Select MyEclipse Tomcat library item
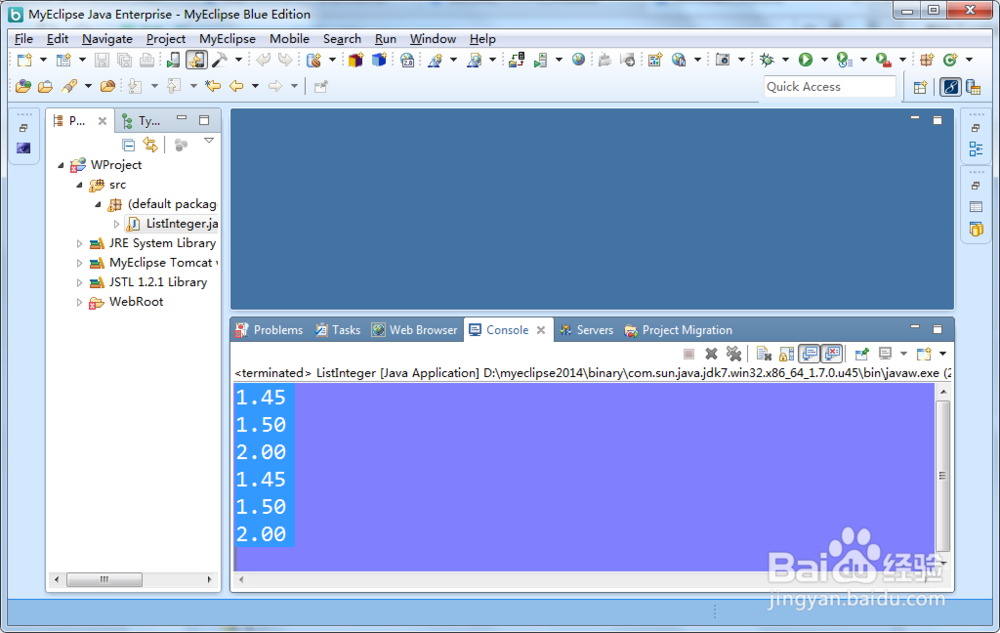The width and height of the screenshot is (1000, 633). [154, 263]
